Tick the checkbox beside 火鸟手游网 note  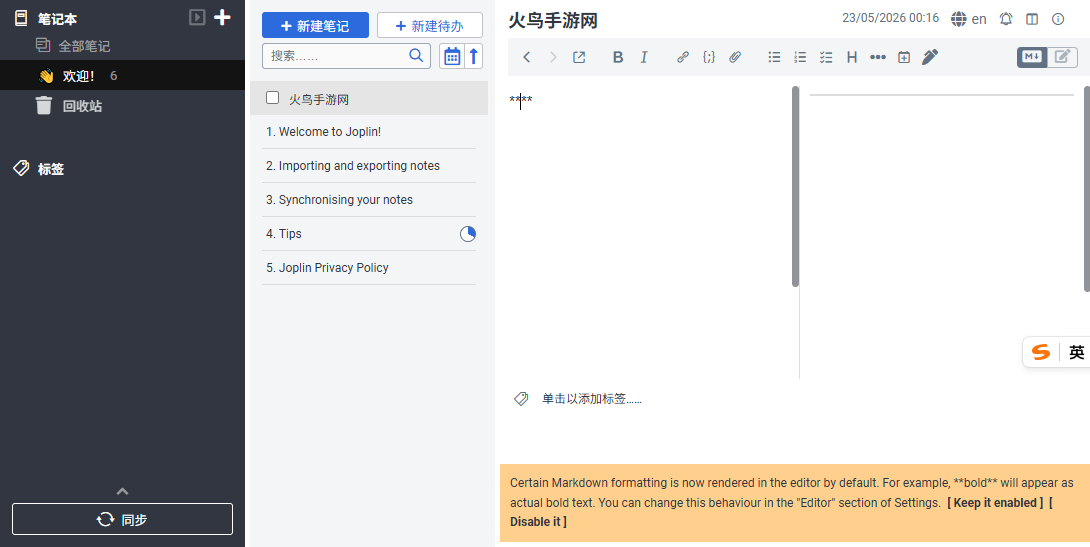tap(272, 98)
